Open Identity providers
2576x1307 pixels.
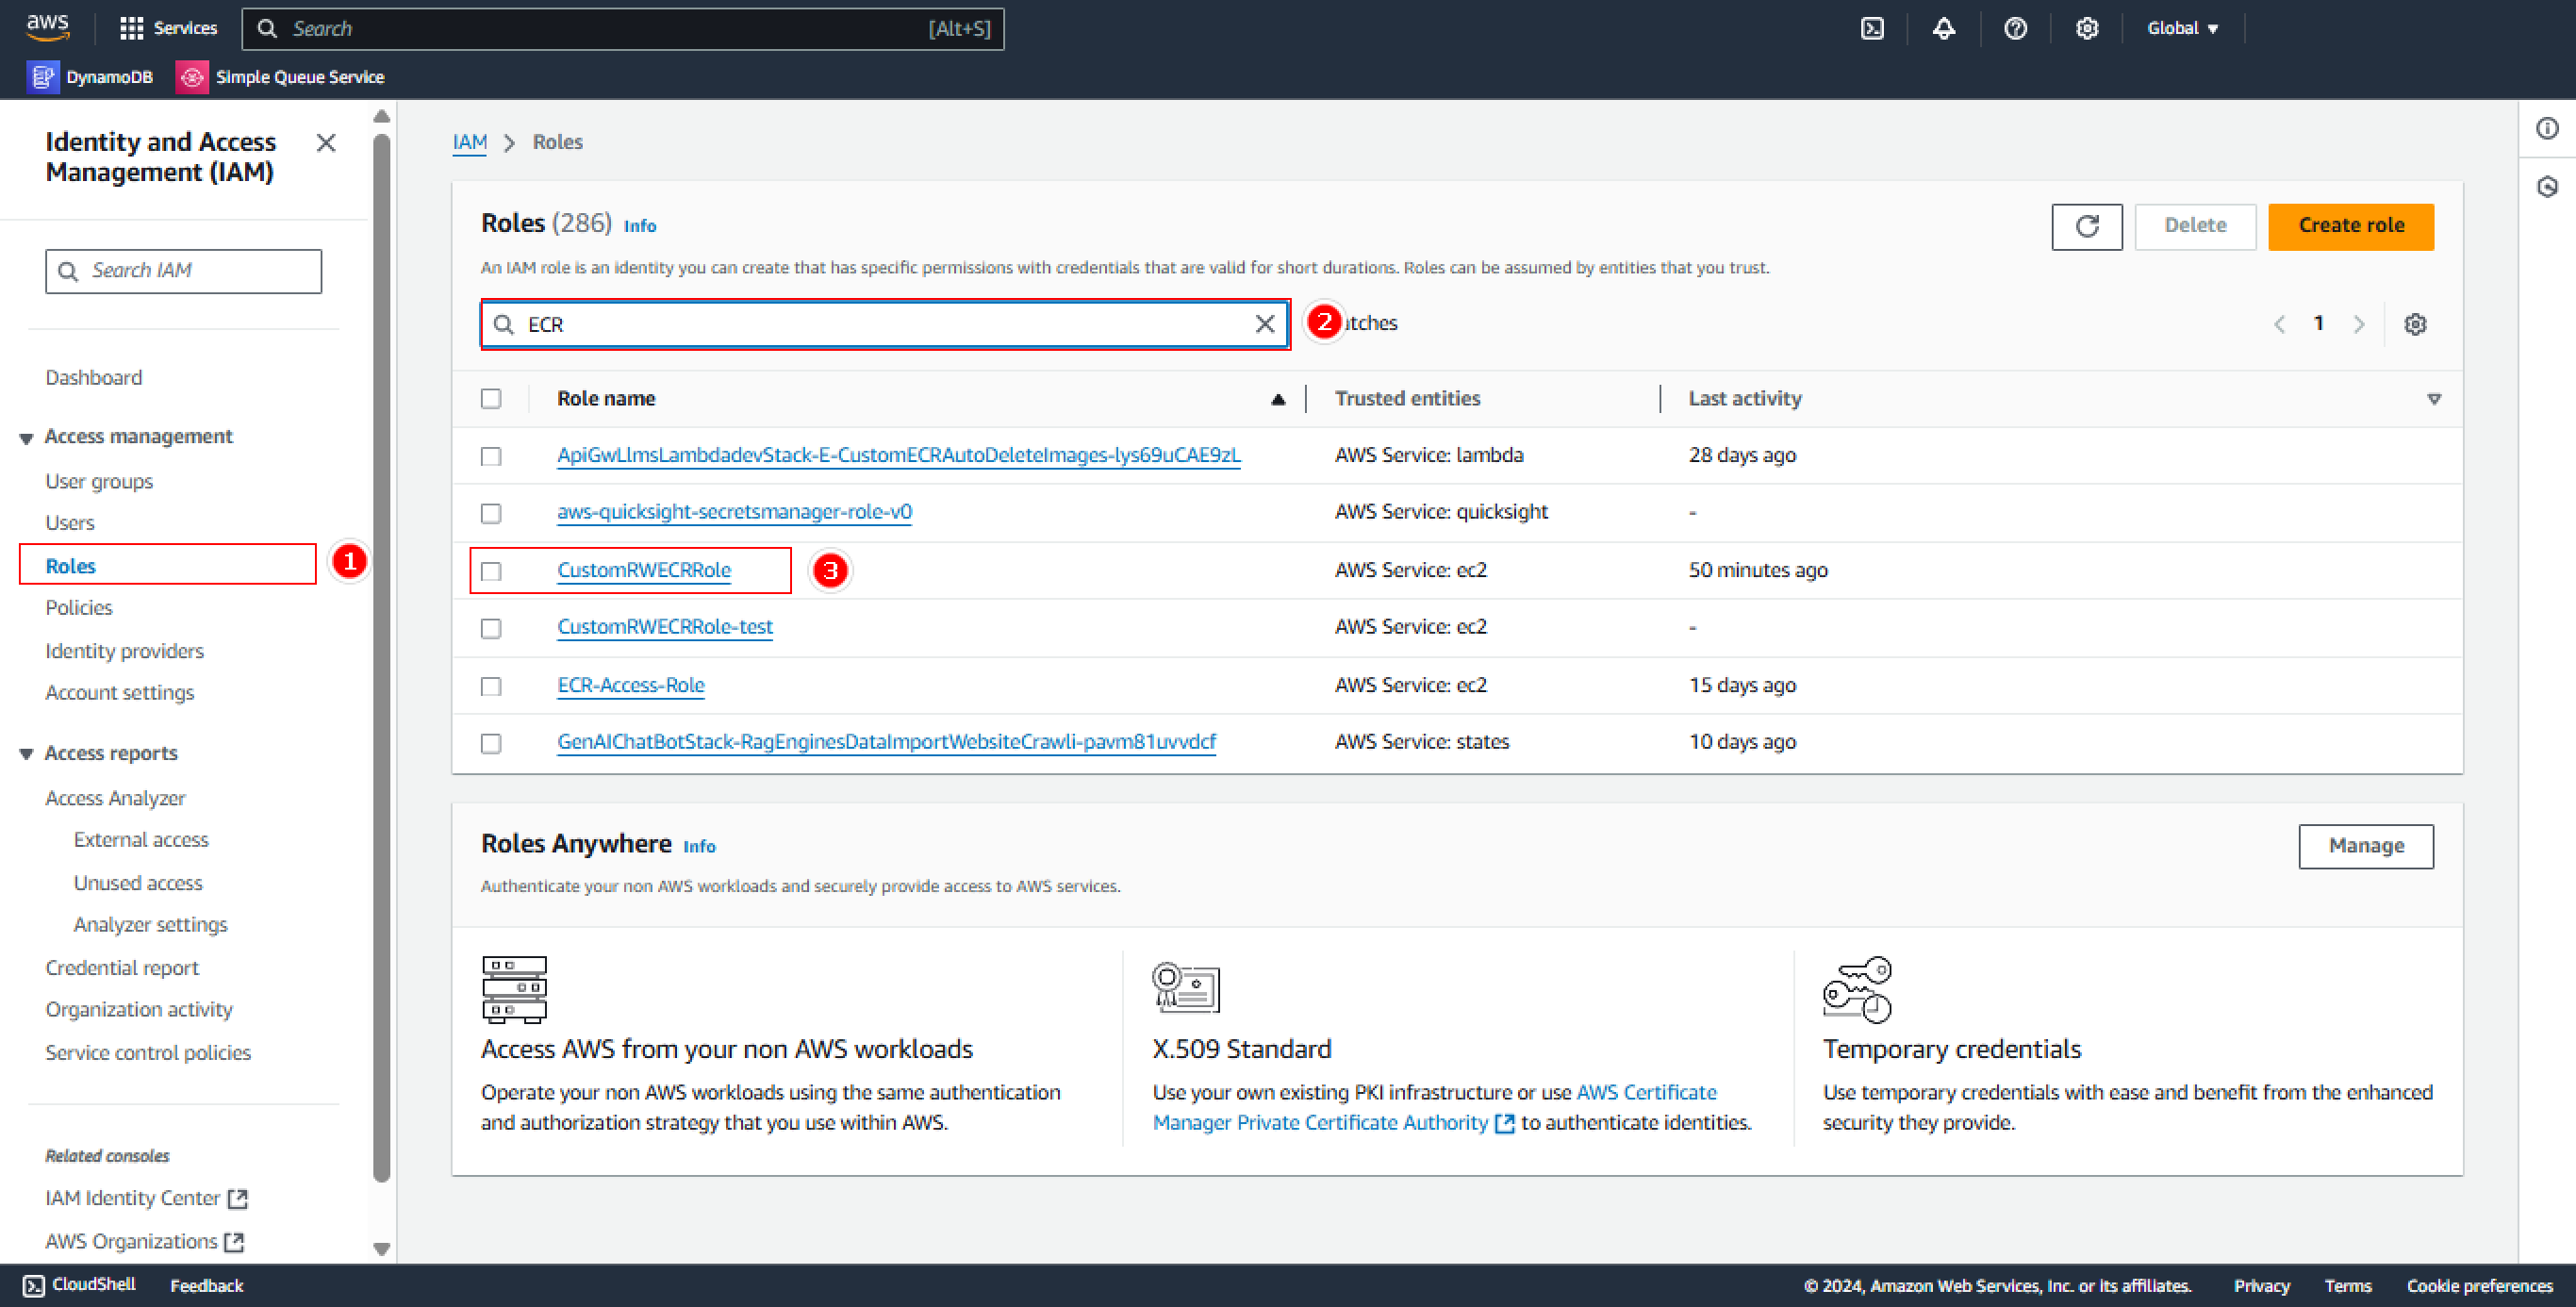pyautogui.click(x=124, y=651)
